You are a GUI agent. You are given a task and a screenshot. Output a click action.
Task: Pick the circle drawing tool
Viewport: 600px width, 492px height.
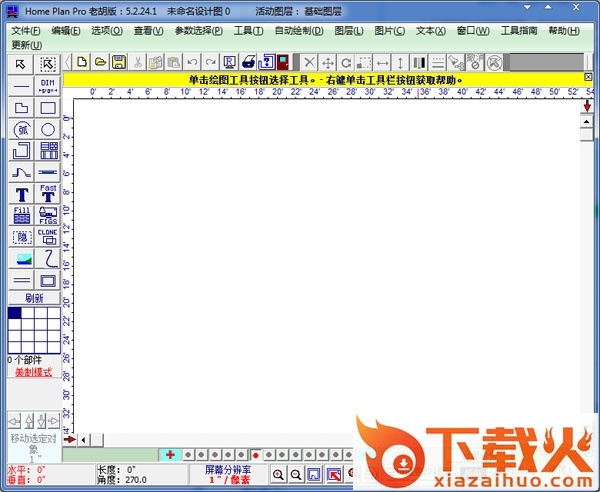coord(48,130)
